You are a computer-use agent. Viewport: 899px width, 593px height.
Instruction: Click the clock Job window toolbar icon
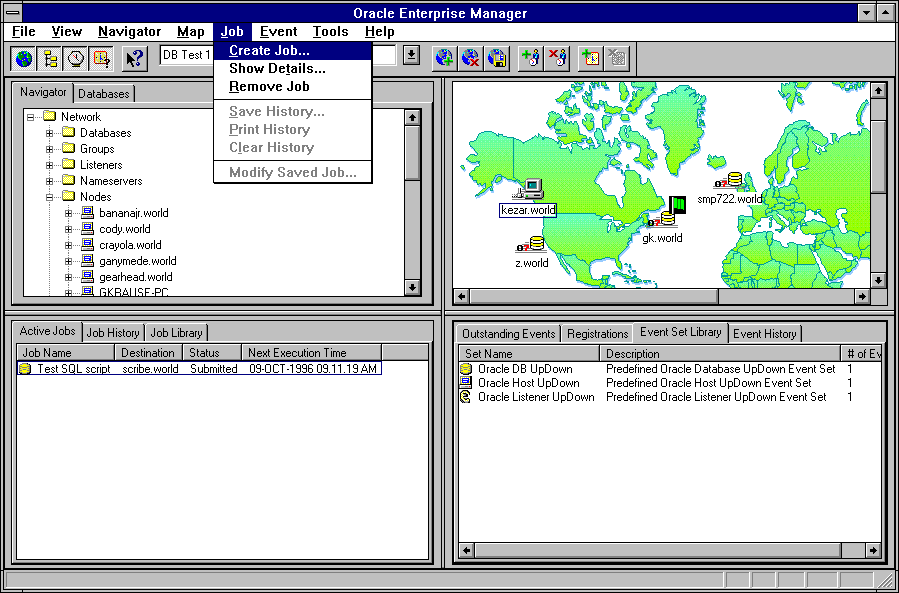click(75, 58)
